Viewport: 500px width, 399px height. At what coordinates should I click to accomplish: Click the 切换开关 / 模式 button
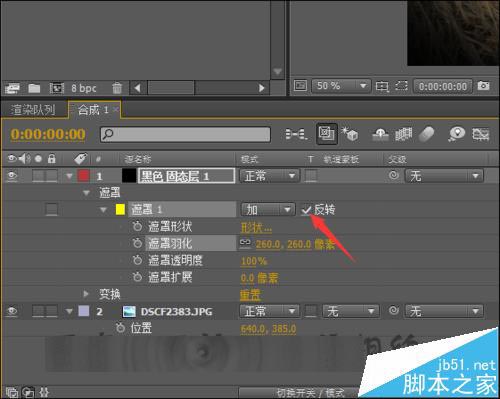point(311,393)
